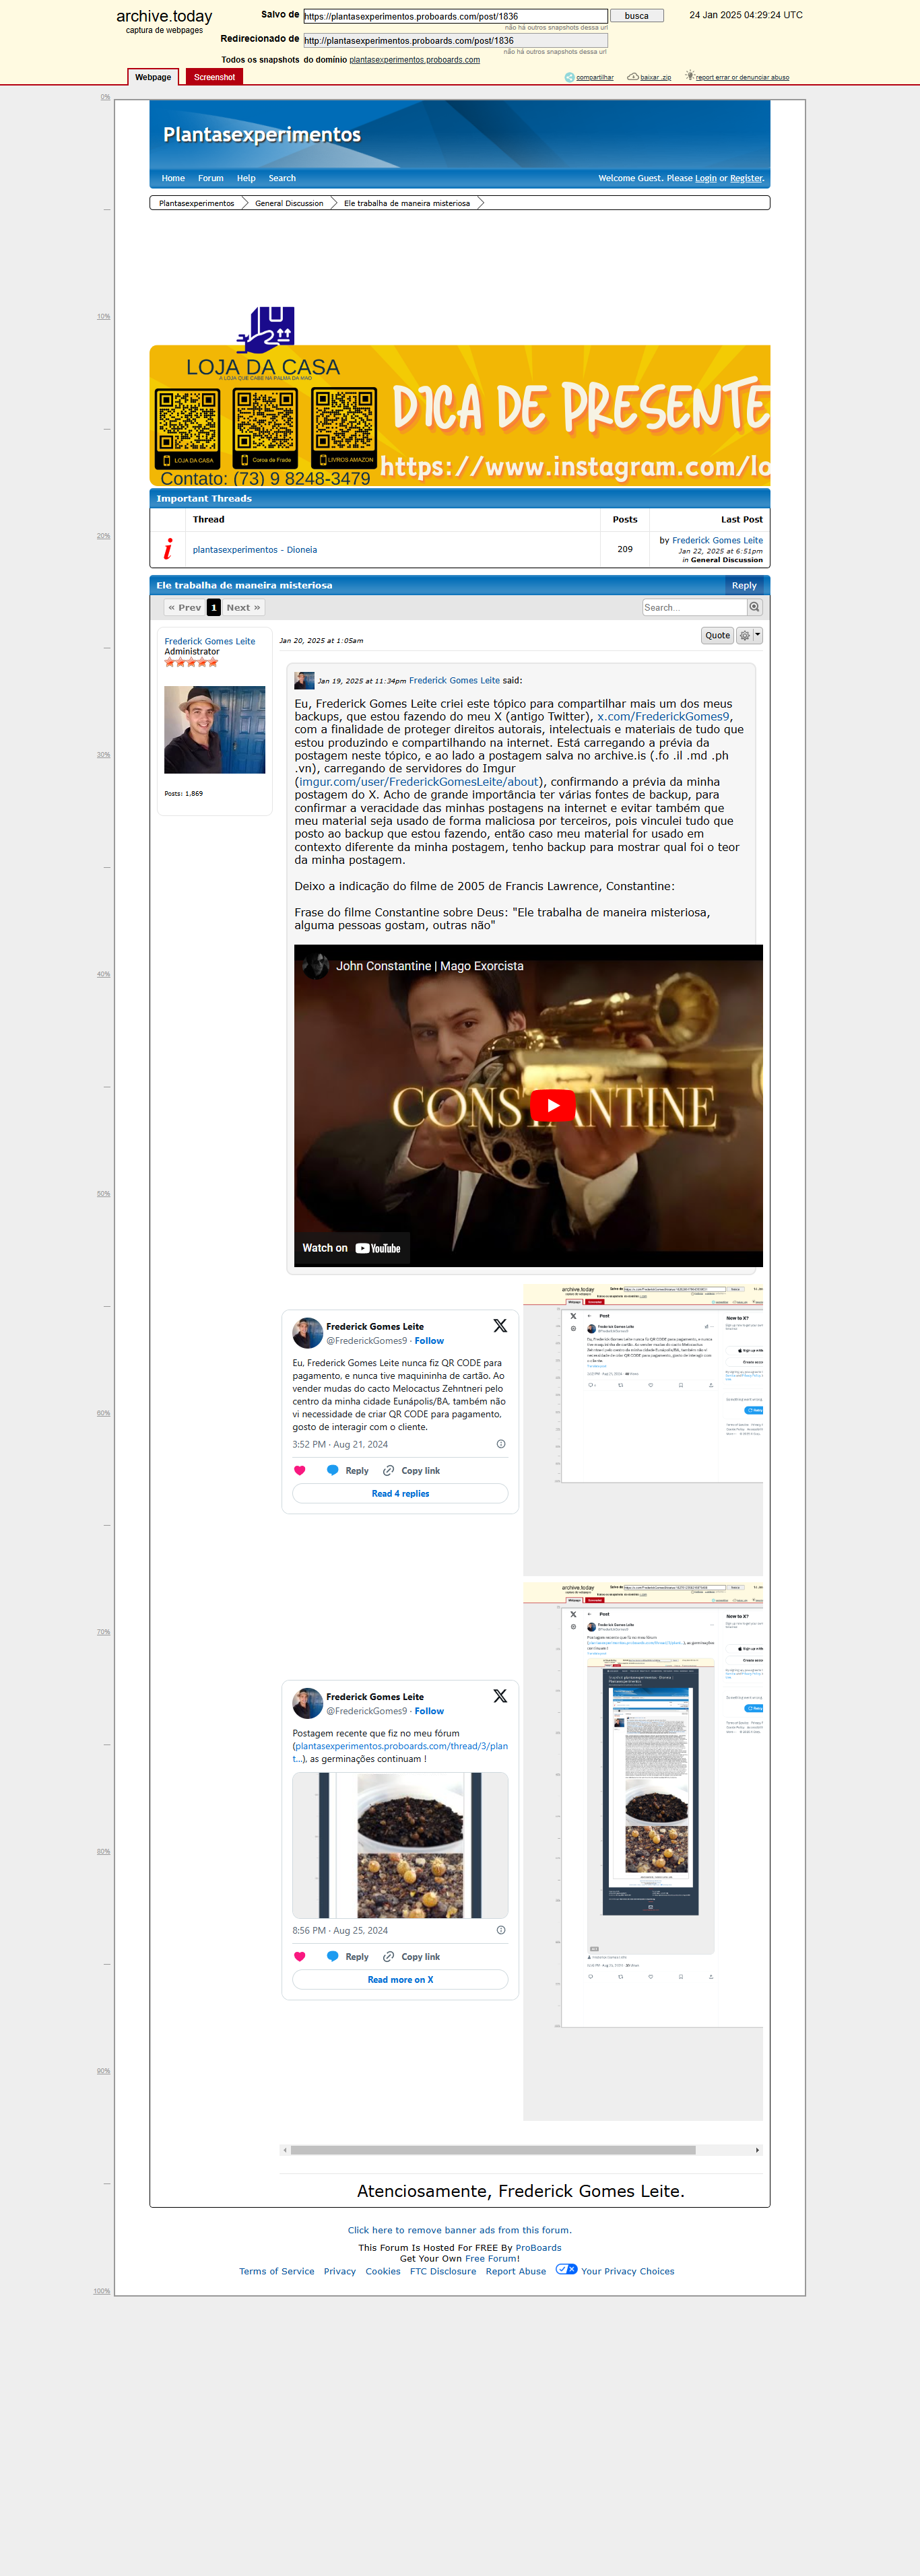
Task: Copy link of the Aug 21 tweet
Action: (411, 1470)
